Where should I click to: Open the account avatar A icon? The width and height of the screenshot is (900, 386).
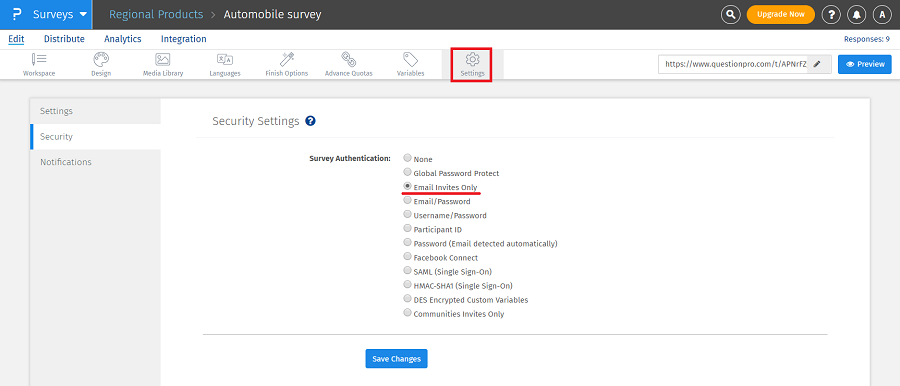click(882, 15)
